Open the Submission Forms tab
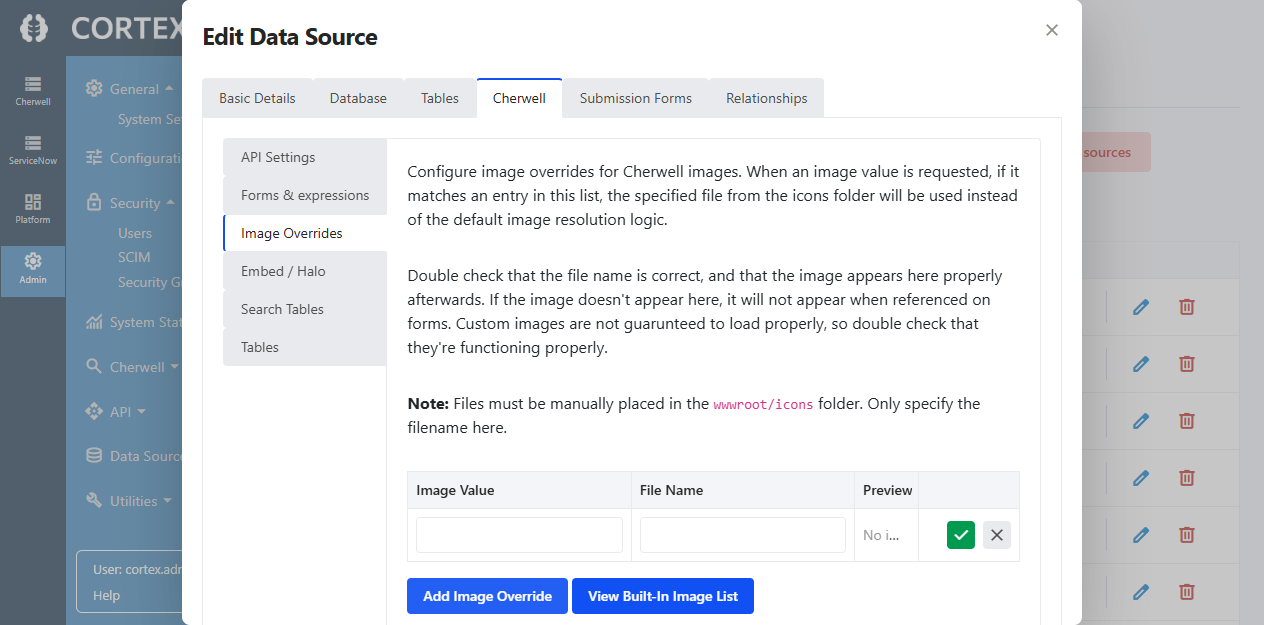 click(636, 98)
